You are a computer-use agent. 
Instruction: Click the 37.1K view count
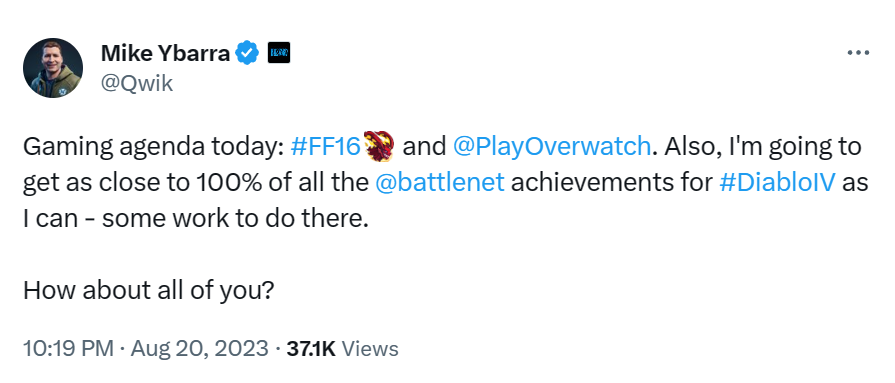(x=311, y=348)
